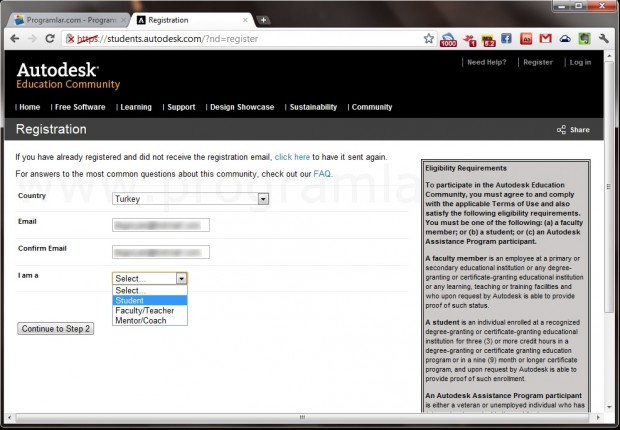Screen dimensions: 620x430
Task: Click the Log in link
Action: click(x=580, y=62)
